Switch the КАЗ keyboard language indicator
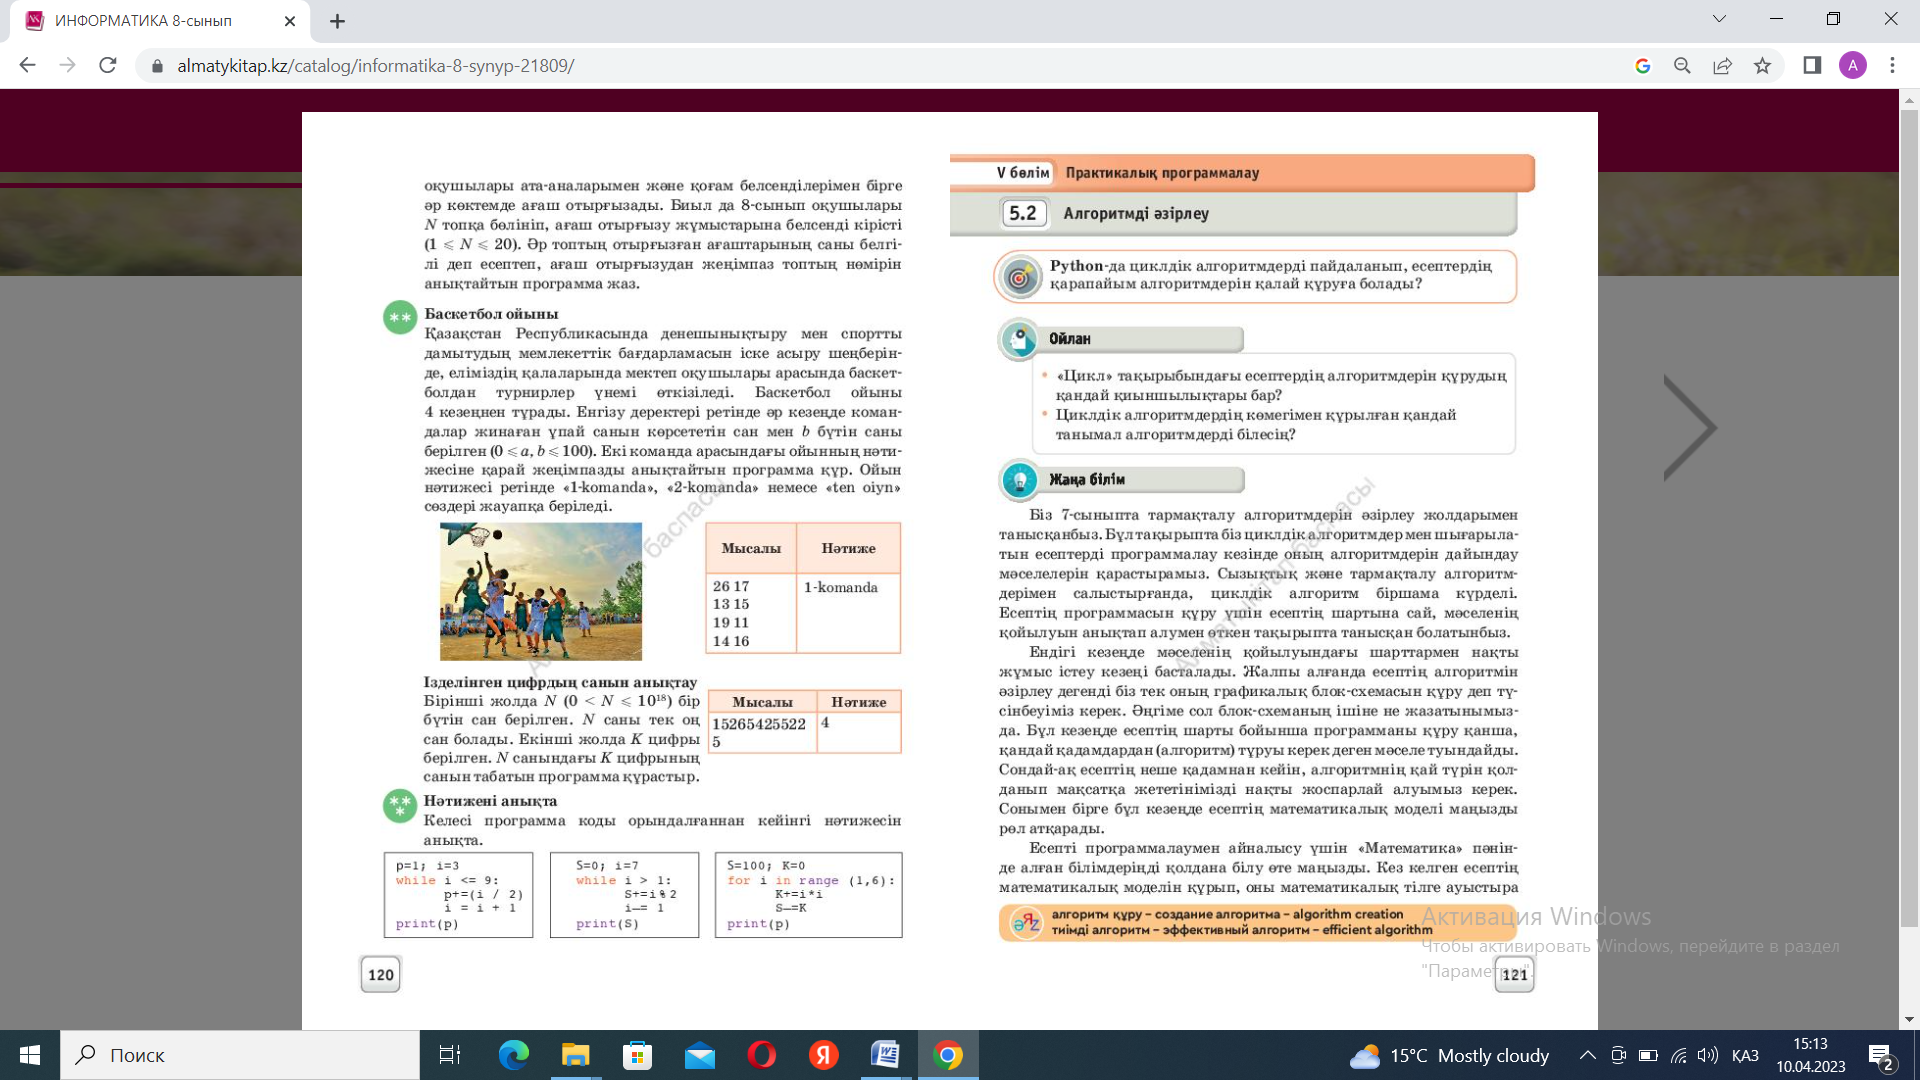This screenshot has height=1080, width=1920. coord(1745,1055)
